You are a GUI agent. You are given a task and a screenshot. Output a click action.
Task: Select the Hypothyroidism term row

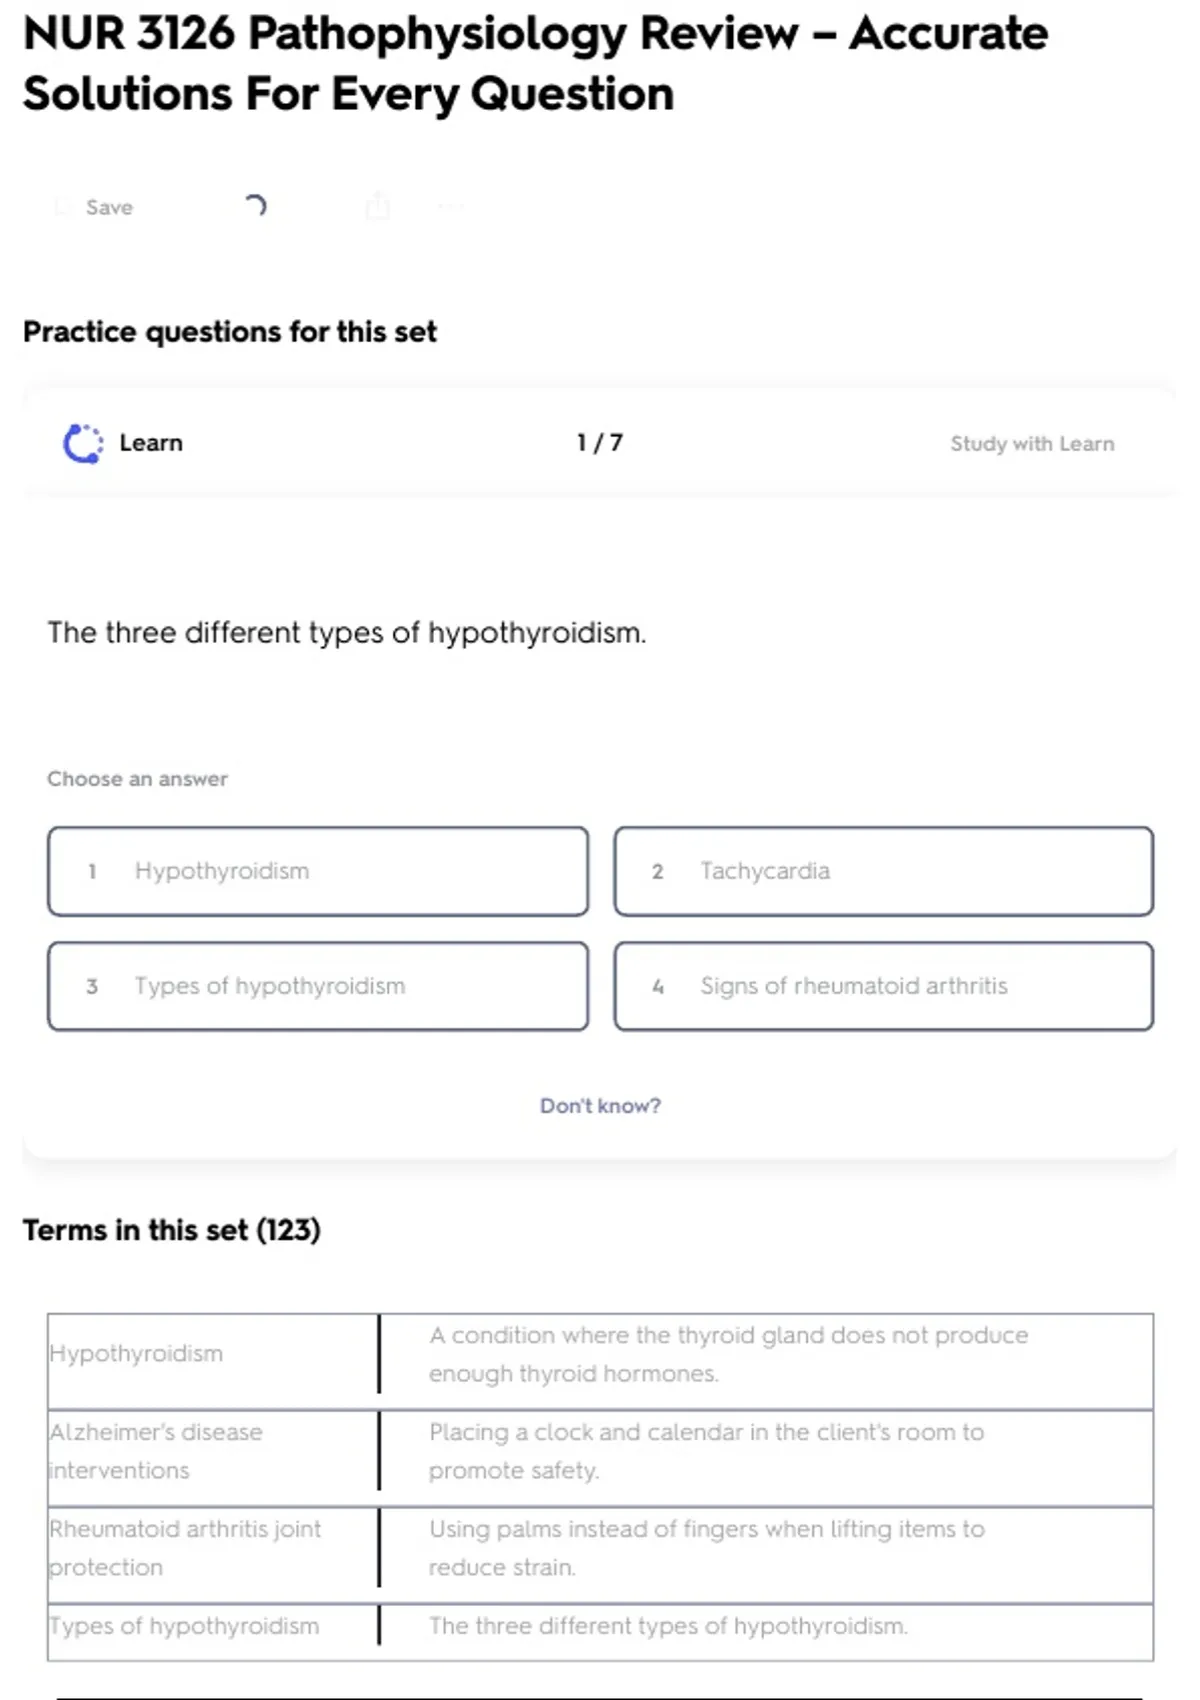coord(136,1353)
